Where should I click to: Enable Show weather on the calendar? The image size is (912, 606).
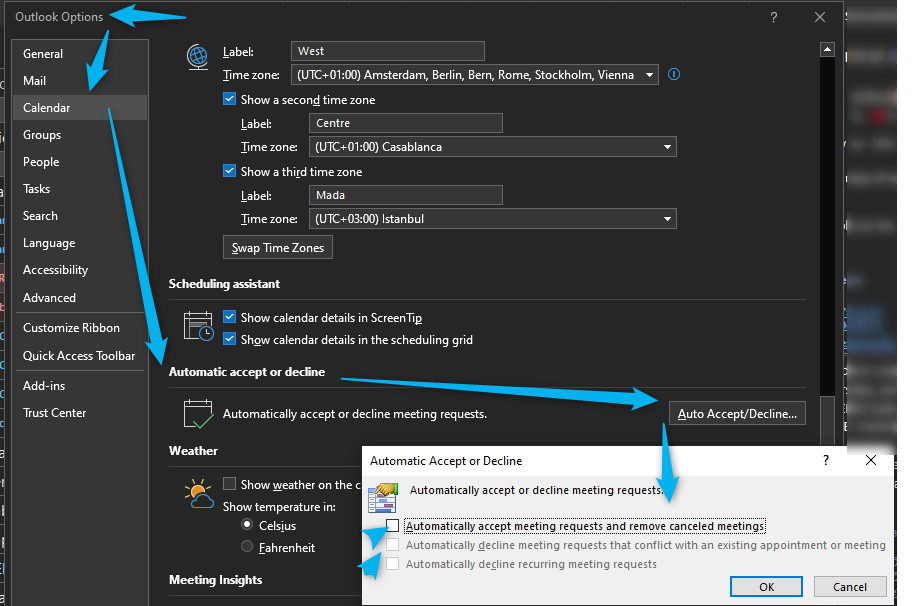229,484
